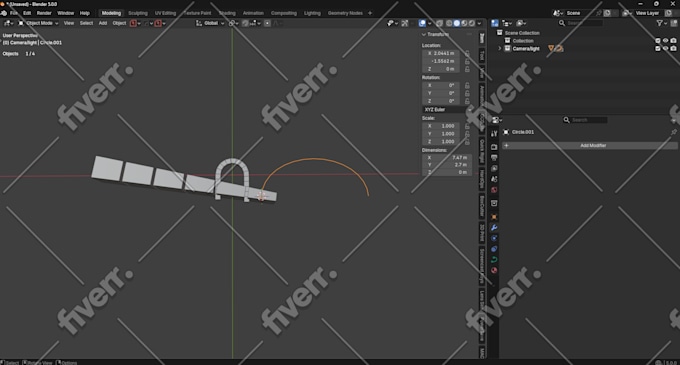
Task: Open the shading options dropdown arrow
Action: click(479, 23)
